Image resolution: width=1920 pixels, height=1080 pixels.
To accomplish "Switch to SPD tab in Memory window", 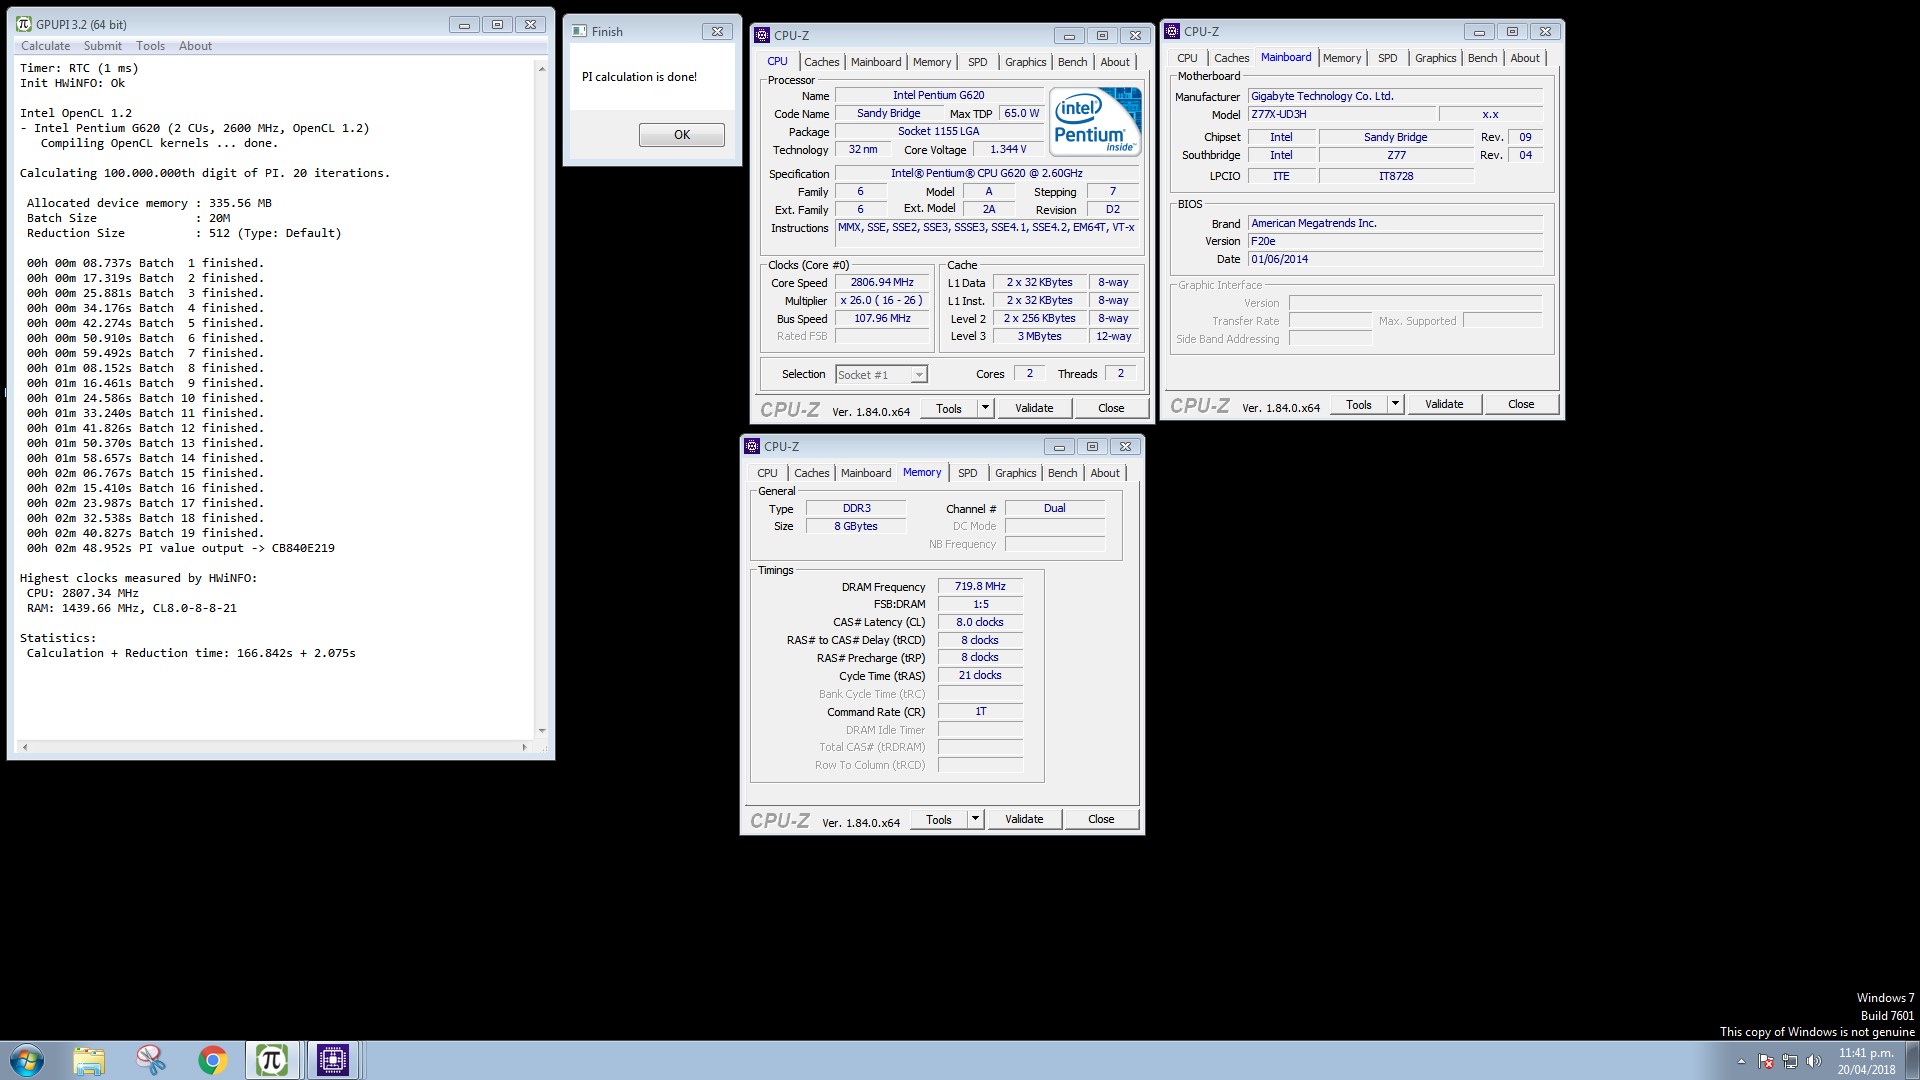I will (x=968, y=473).
